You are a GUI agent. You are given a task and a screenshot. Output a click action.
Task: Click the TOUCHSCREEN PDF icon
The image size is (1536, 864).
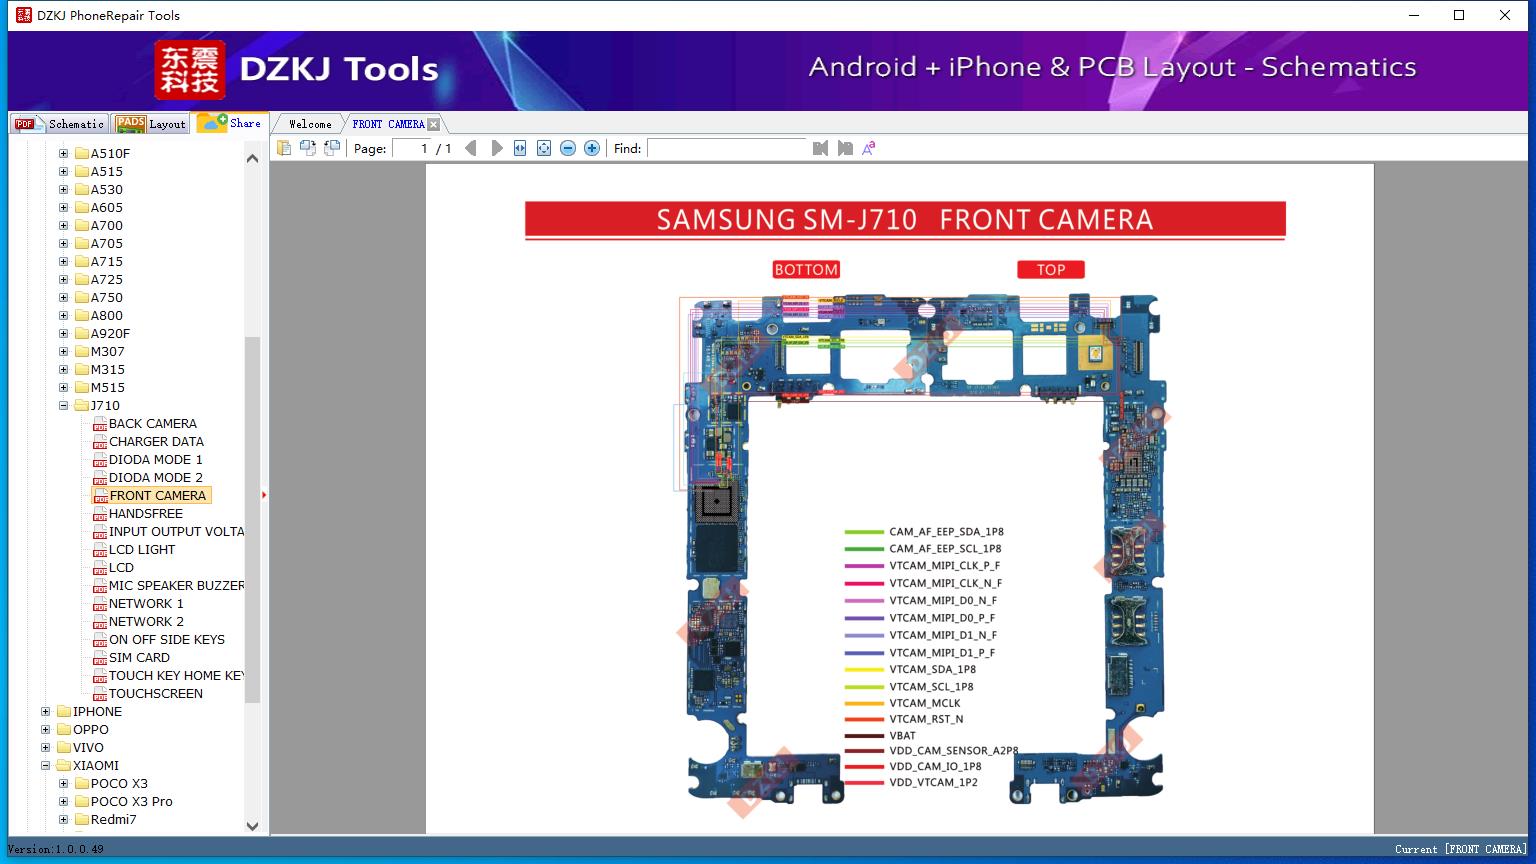[x=100, y=694]
